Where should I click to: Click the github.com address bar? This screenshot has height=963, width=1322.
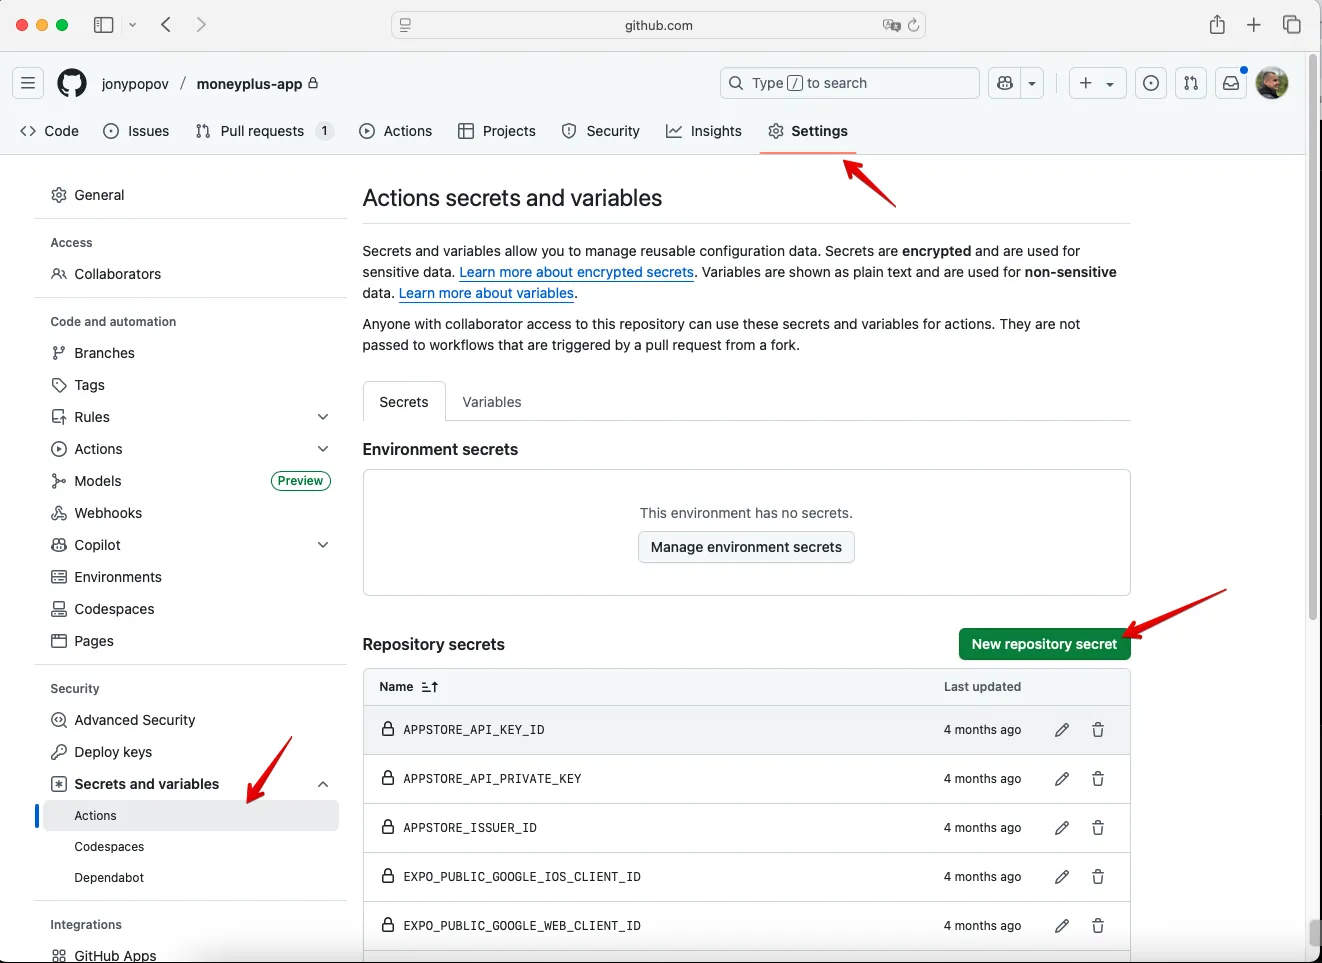(659, 25)
